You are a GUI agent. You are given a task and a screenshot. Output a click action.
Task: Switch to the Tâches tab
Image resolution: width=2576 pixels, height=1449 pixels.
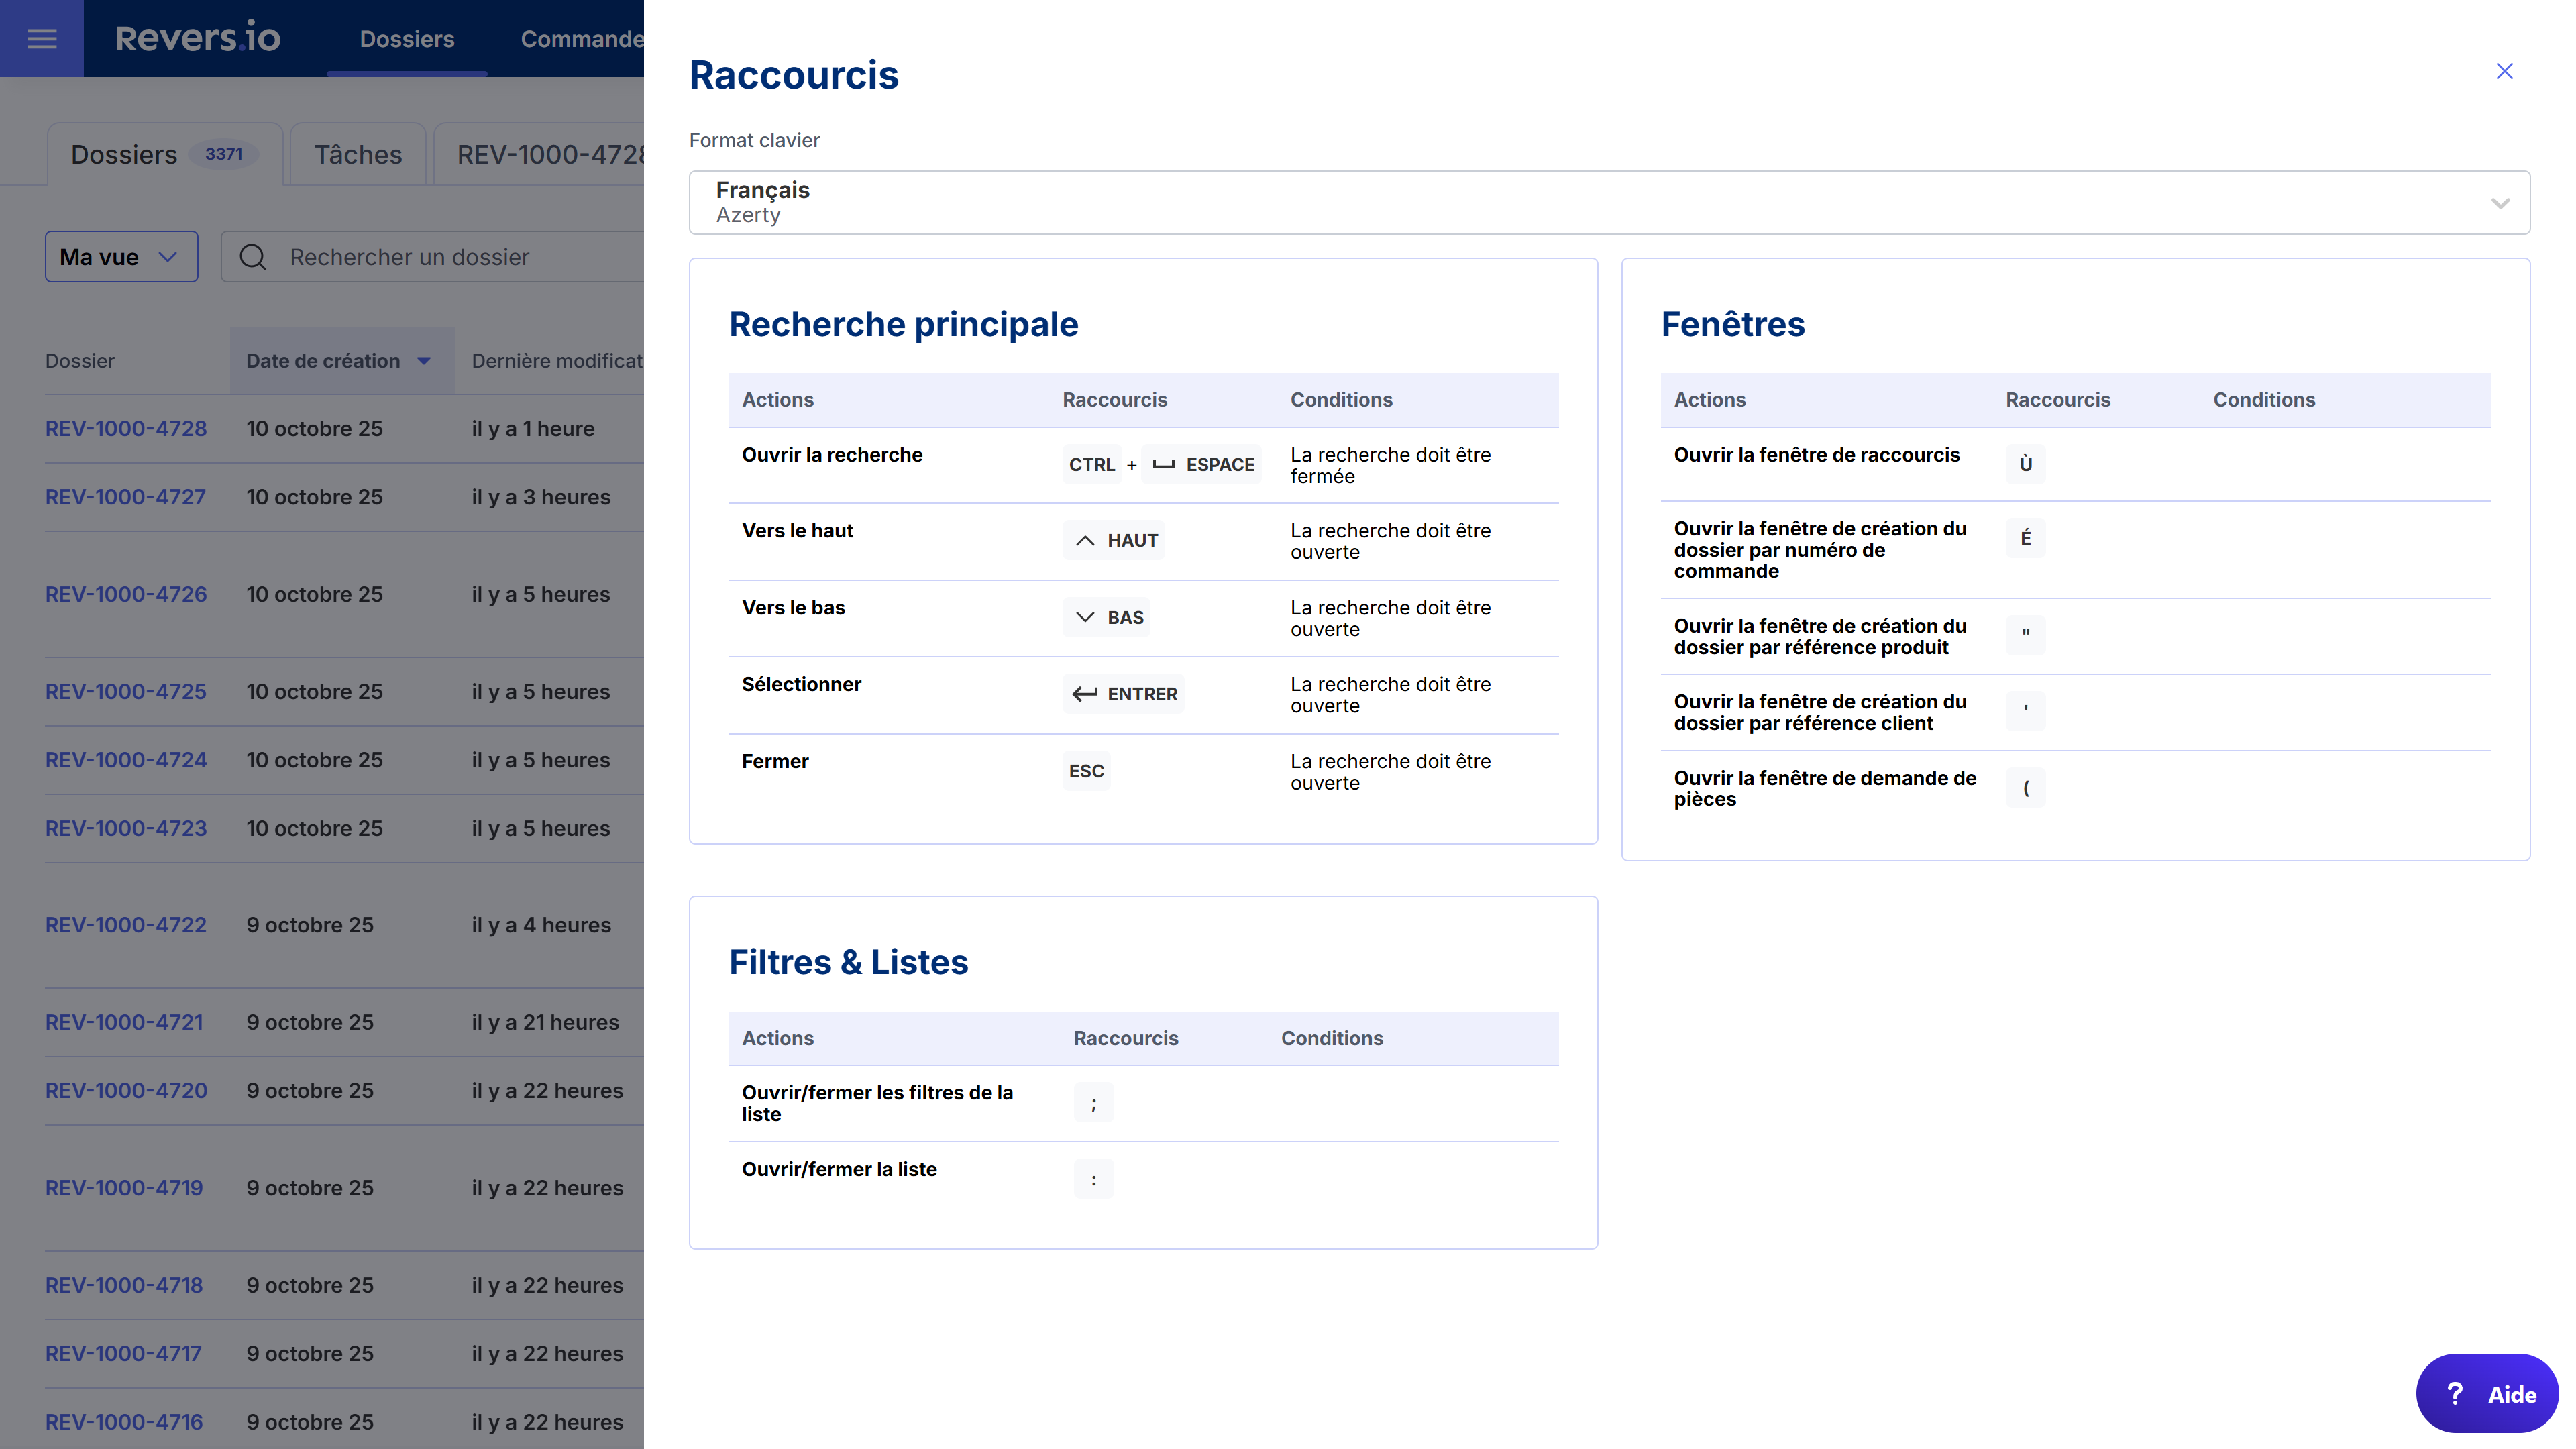[357, 155]
